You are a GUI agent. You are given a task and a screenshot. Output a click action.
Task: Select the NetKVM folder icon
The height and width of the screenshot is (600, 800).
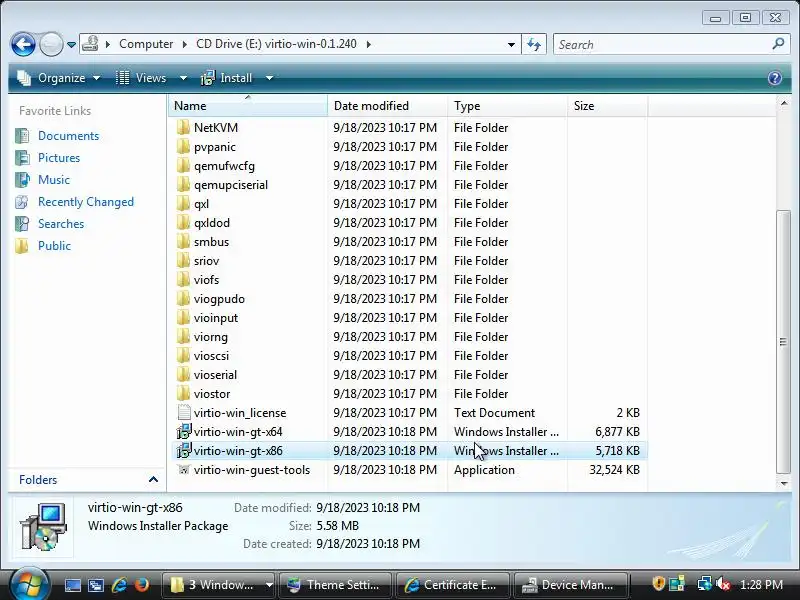coord(183,127)
